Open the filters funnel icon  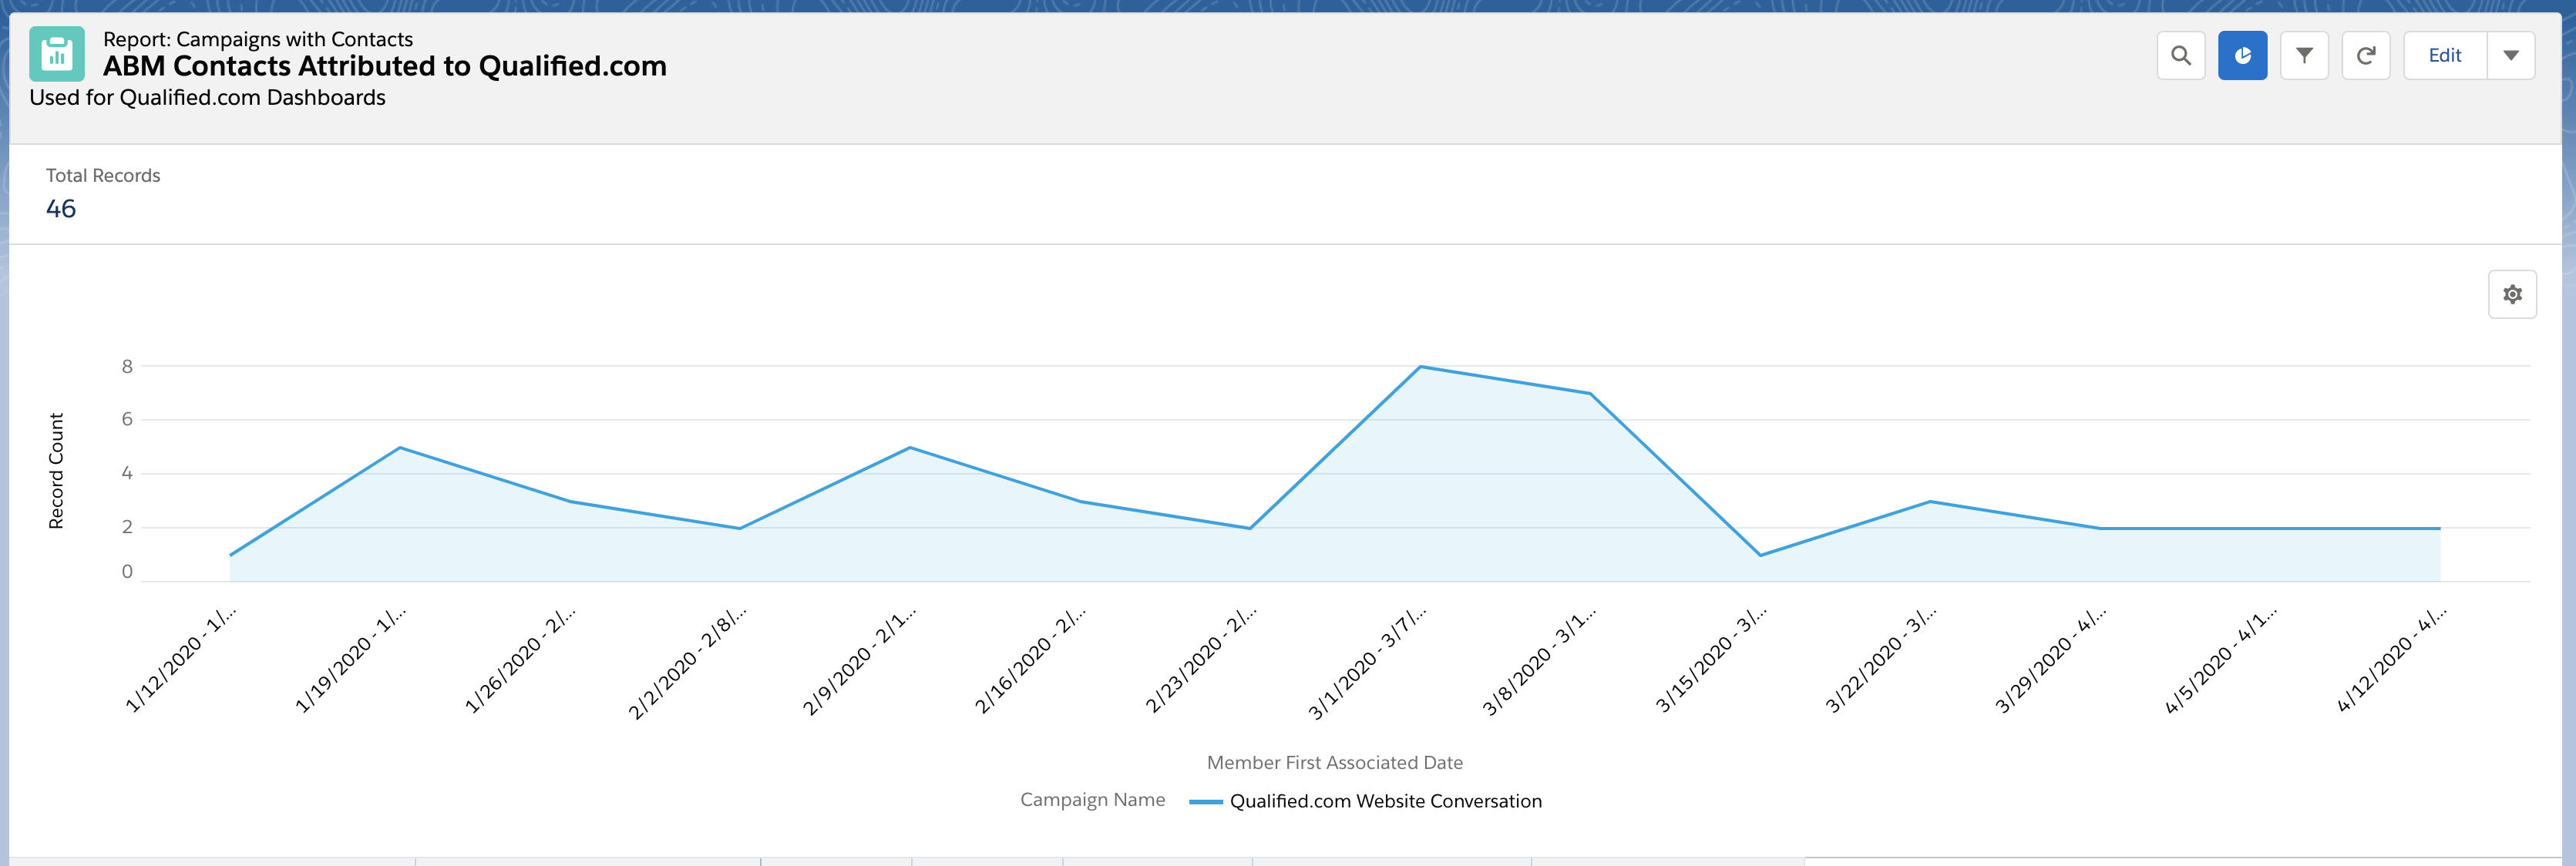tap(2304, 56)
